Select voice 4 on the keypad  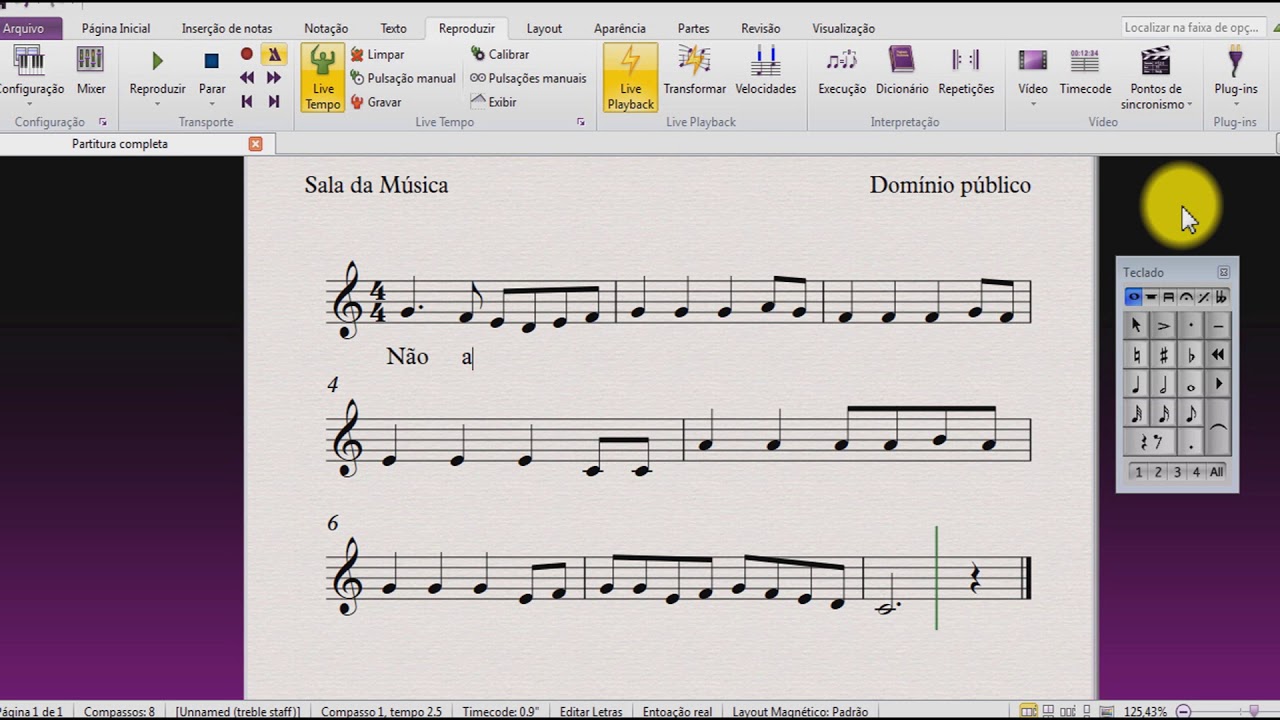[1196, 472]
